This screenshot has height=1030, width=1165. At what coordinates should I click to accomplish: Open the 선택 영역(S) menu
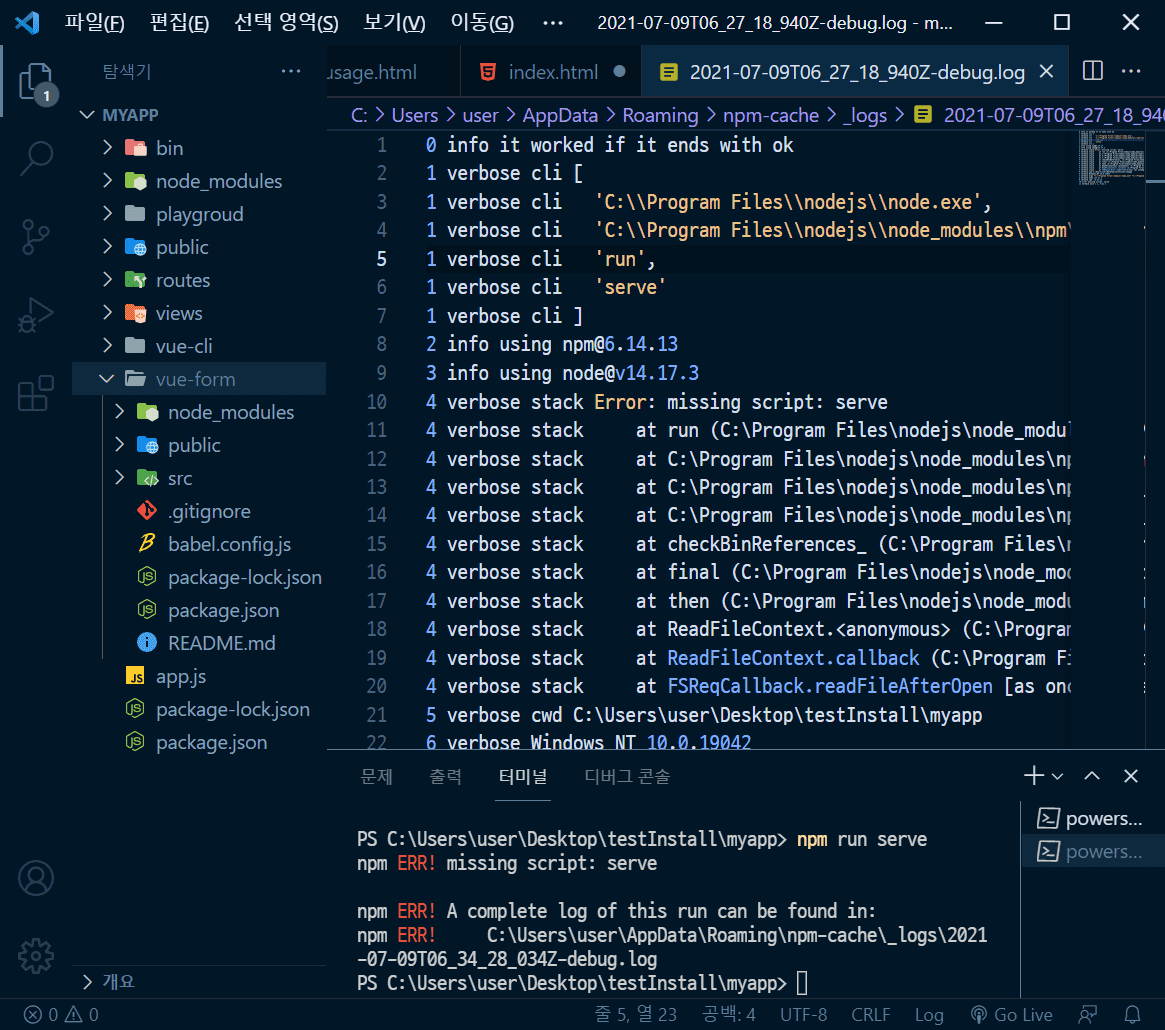pos(286,22)
